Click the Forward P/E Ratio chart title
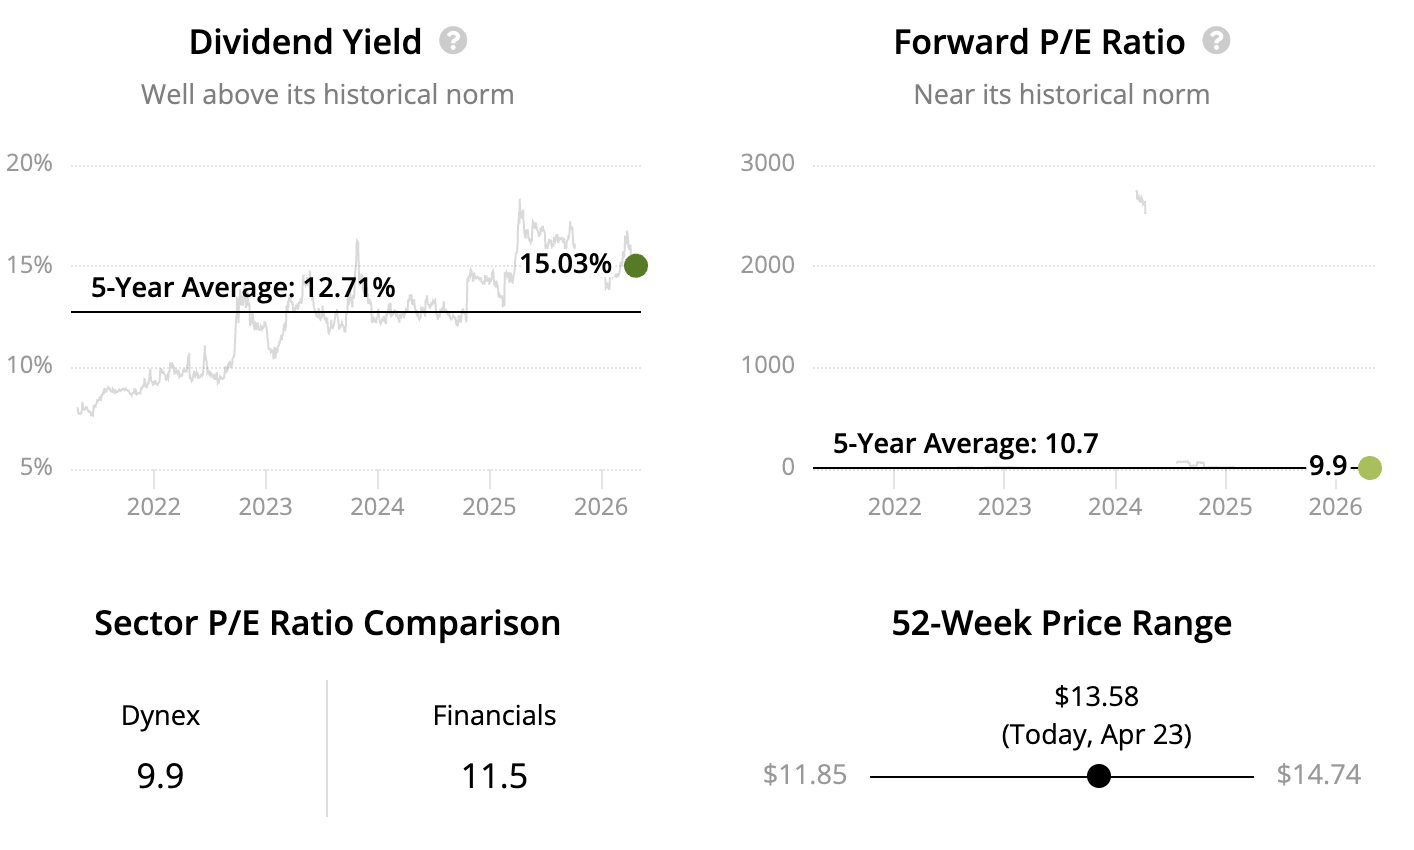The width and height of the screenshot is (1414, 850). pyautogui.click(x=1039, y=42)
